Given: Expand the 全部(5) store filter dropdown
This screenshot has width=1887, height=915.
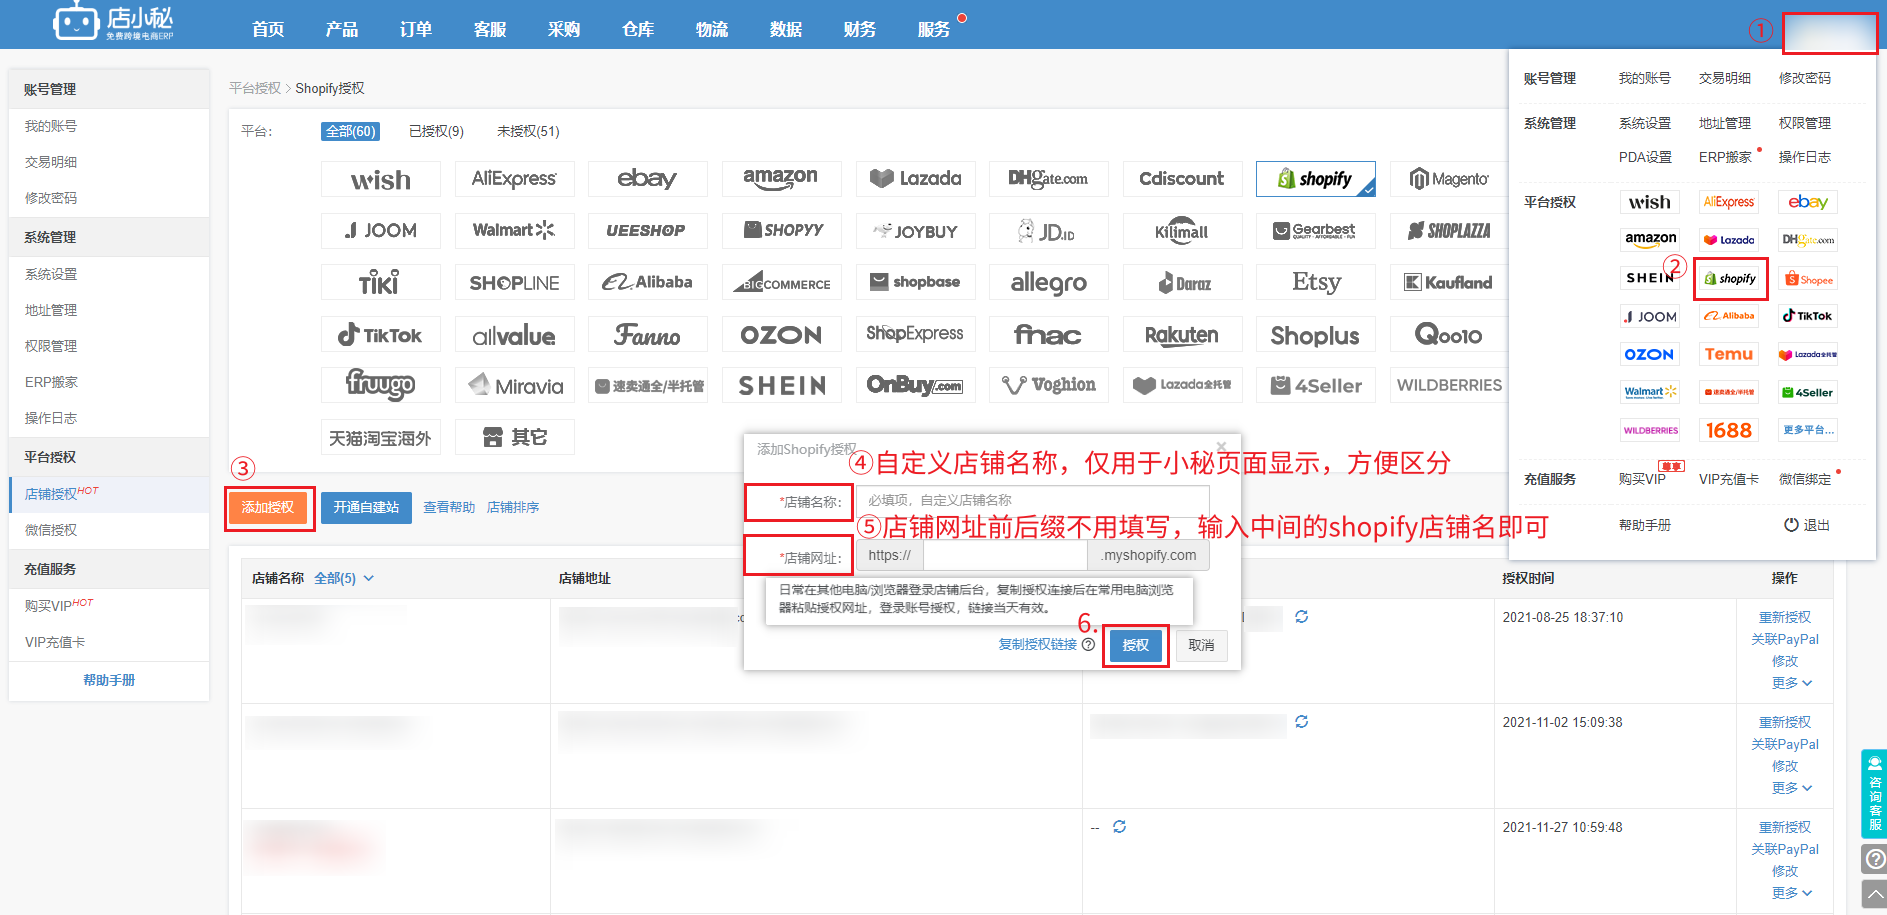Looking at the screenshot, I should [x=344, y=578].
